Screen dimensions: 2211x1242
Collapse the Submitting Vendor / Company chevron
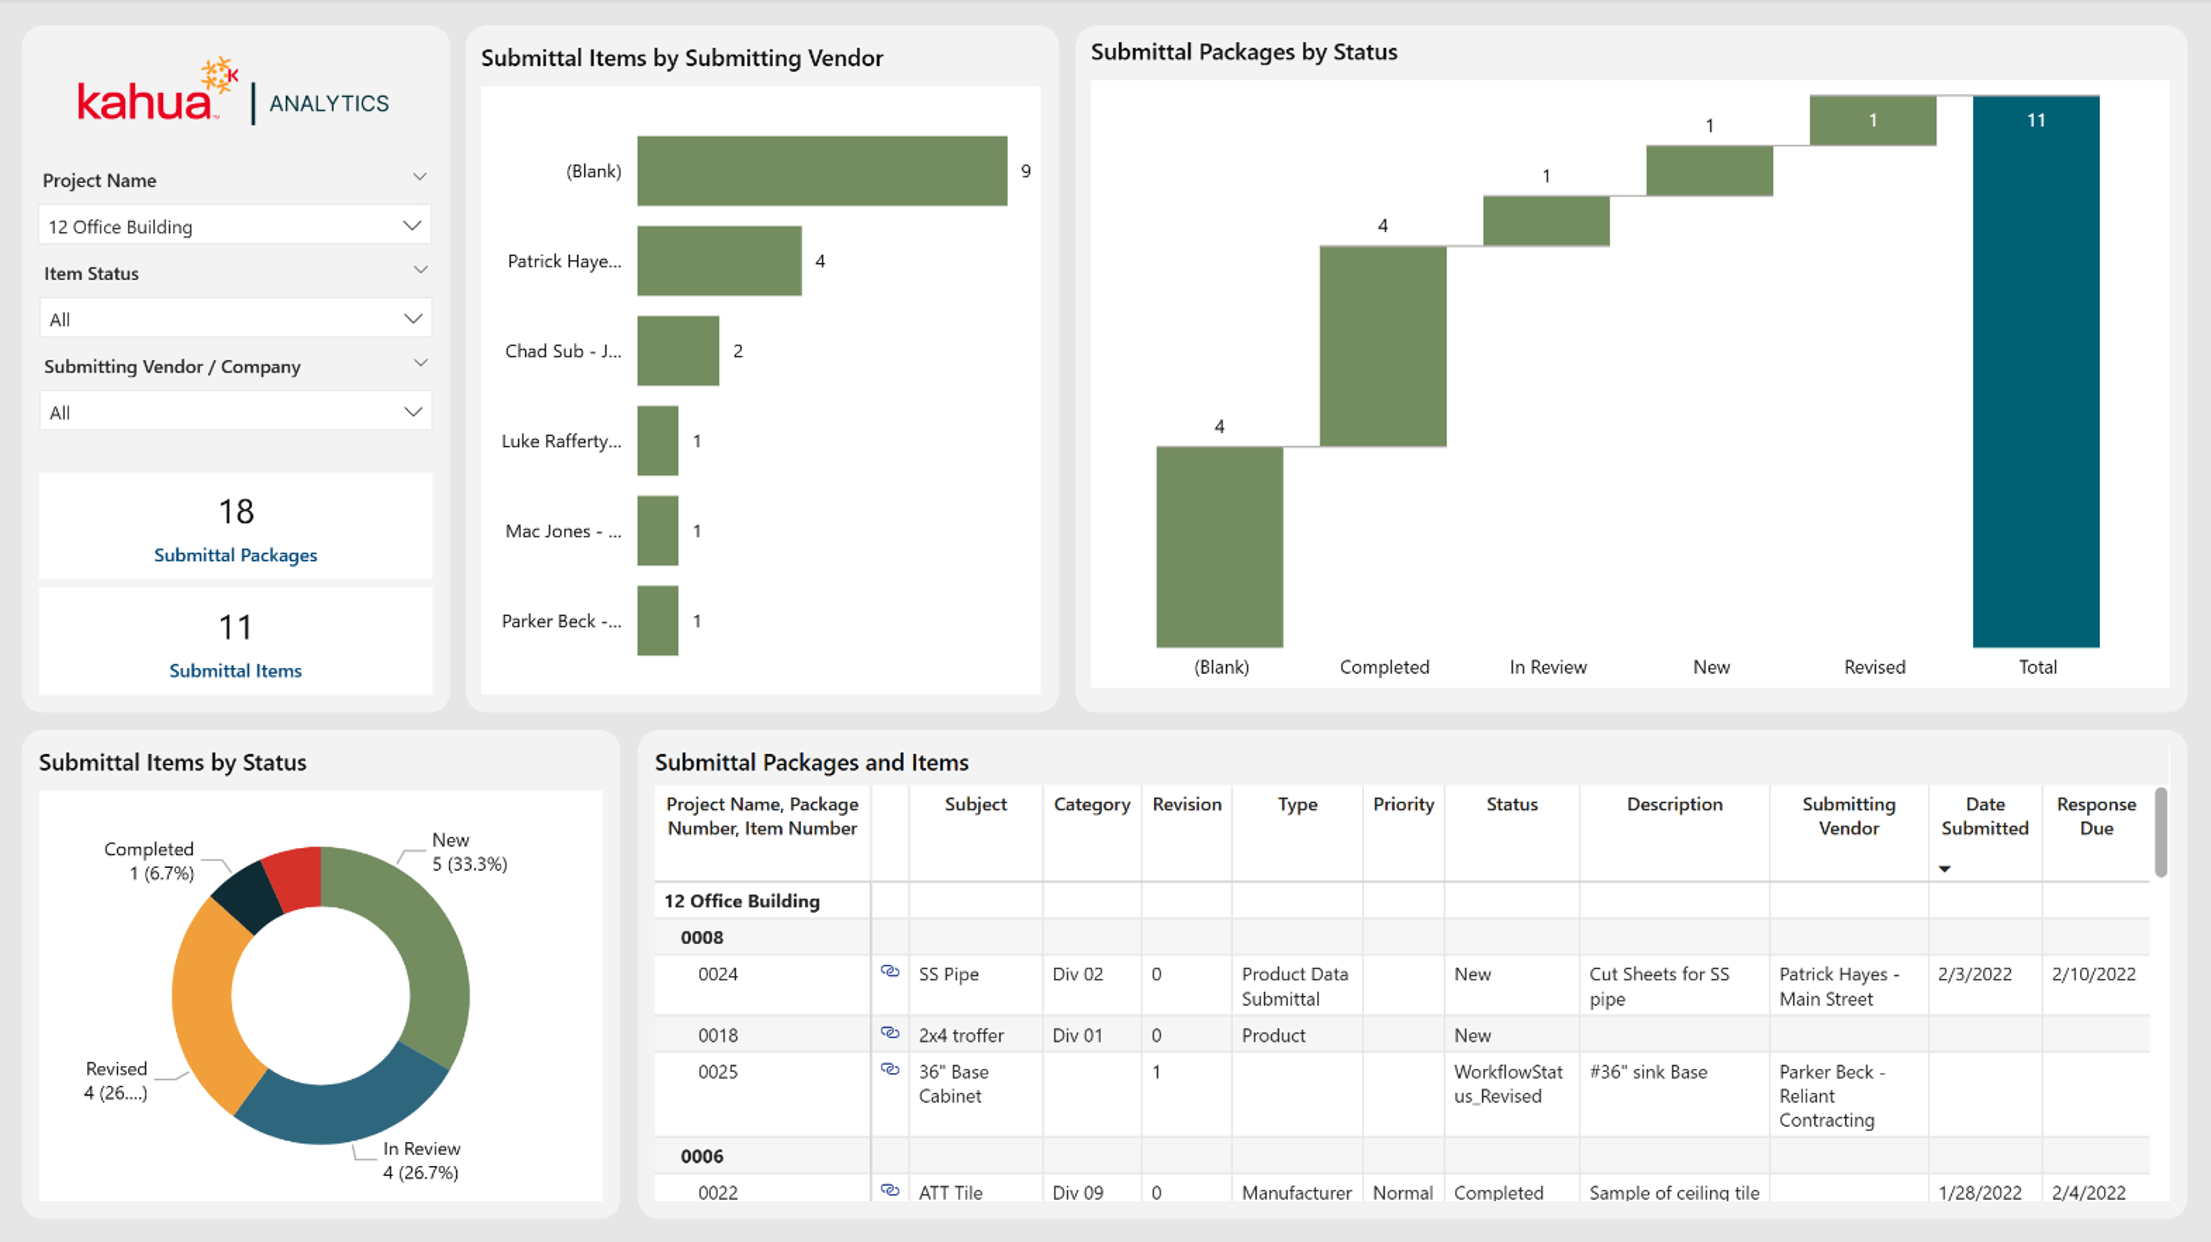click(x=420, y=363)
